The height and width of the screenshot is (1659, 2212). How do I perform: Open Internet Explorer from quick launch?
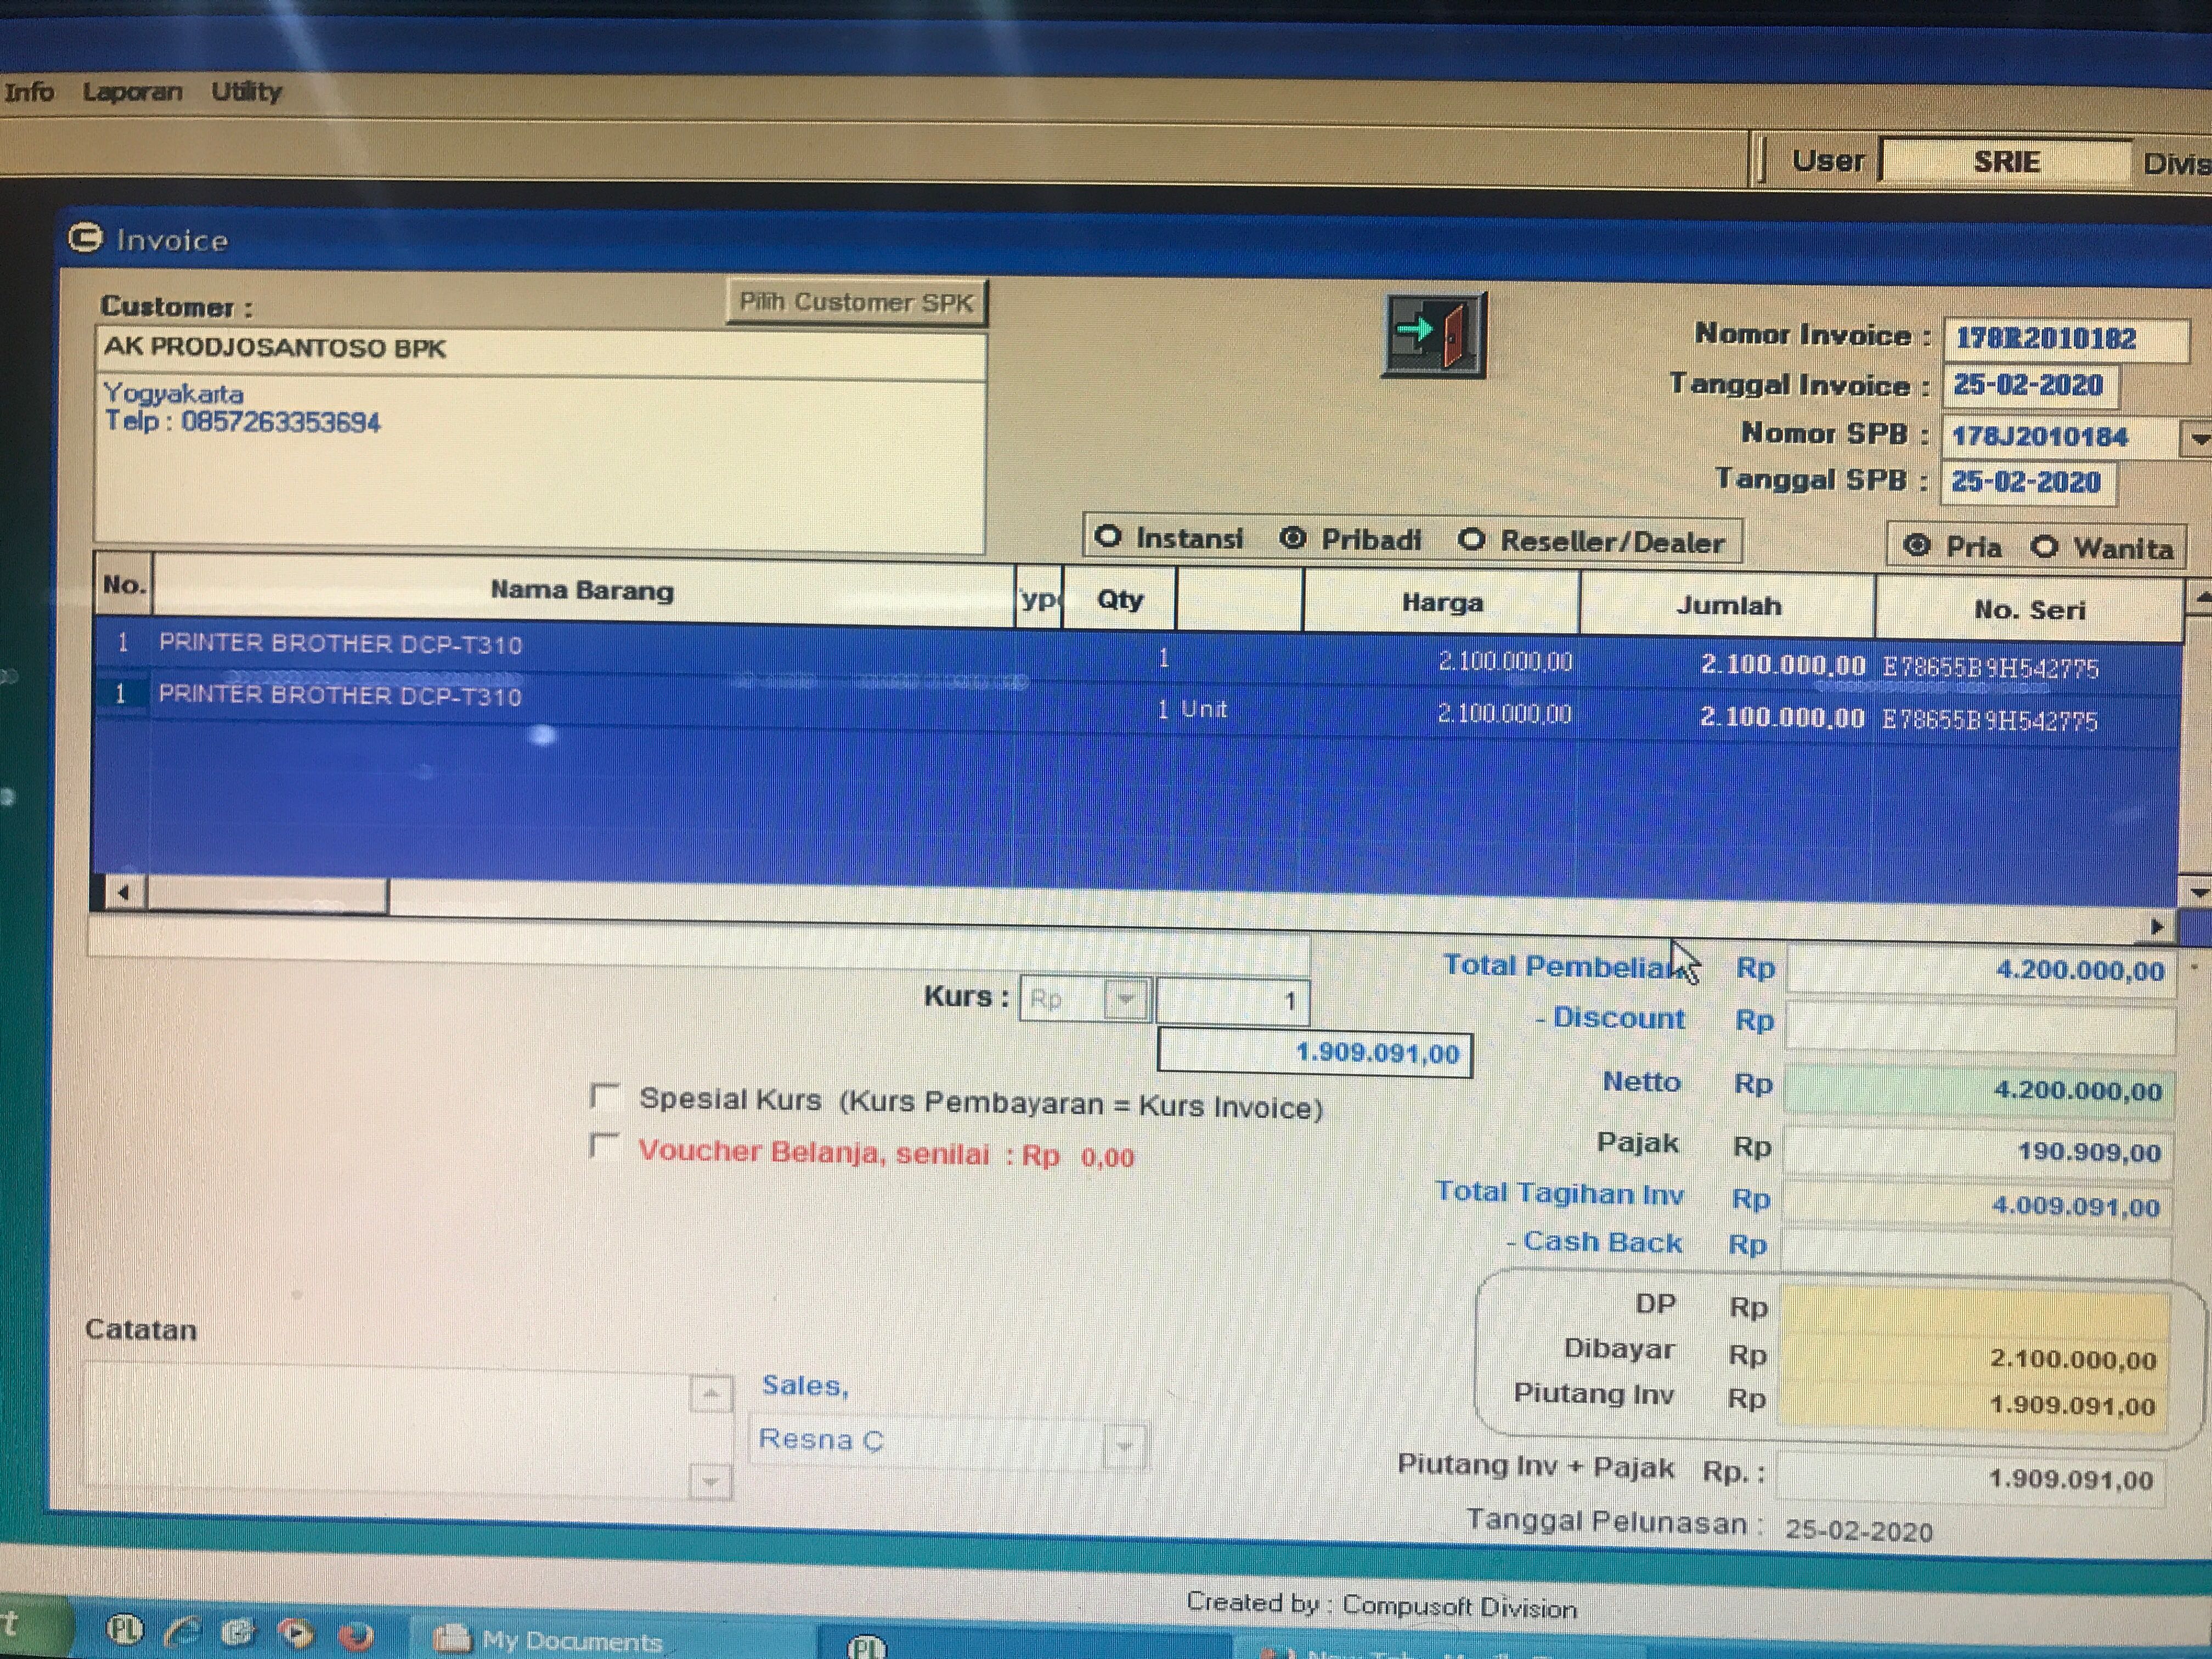click(x=182, y=1631)
